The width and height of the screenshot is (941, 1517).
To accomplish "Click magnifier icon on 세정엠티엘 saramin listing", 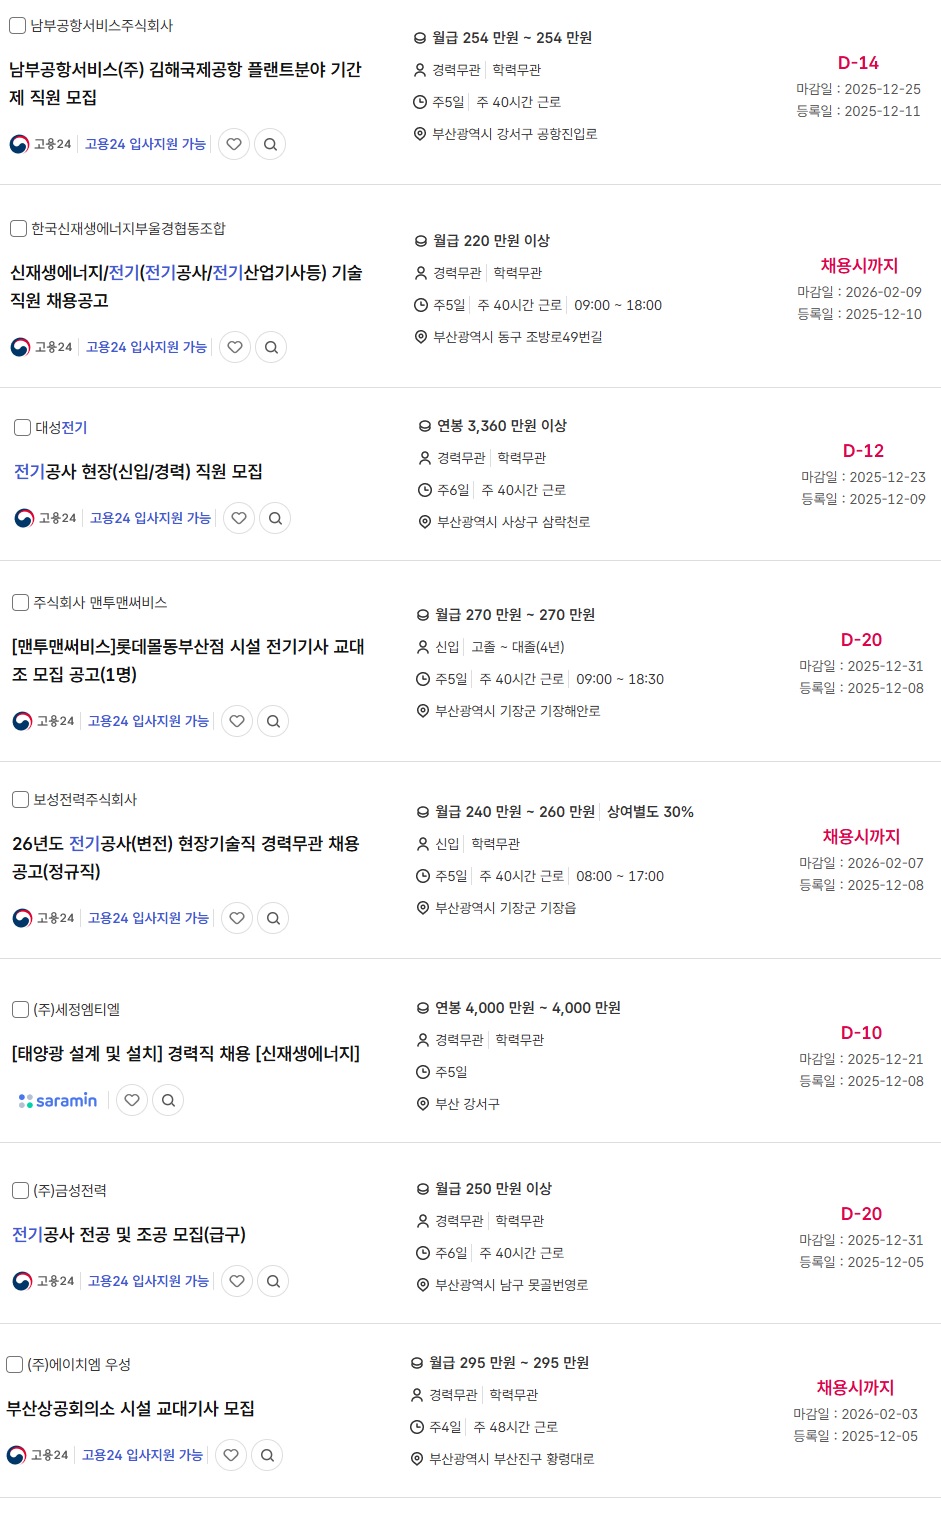I will tap(168, 1100).
